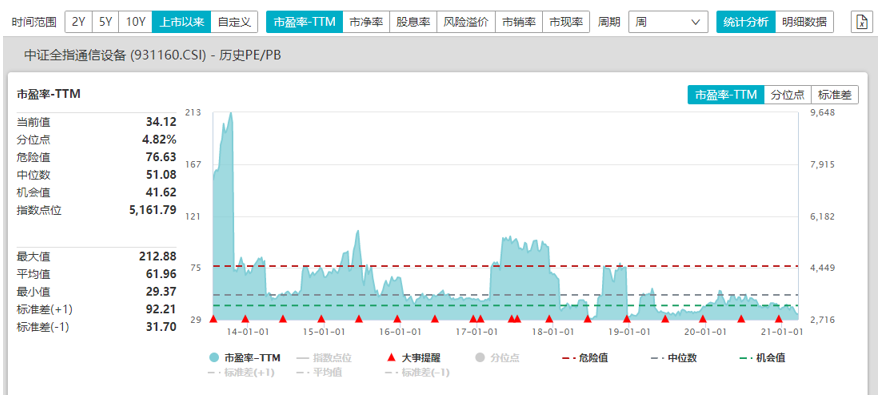Toggle the 危险值 dashed line legend
The height and width of the screenshot is (398, 882).
point(585,358)
